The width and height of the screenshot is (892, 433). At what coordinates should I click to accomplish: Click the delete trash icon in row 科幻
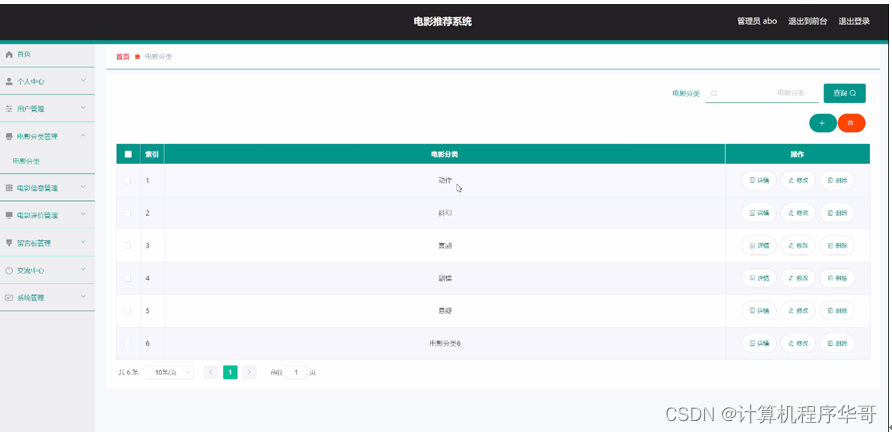click(830, 213)
